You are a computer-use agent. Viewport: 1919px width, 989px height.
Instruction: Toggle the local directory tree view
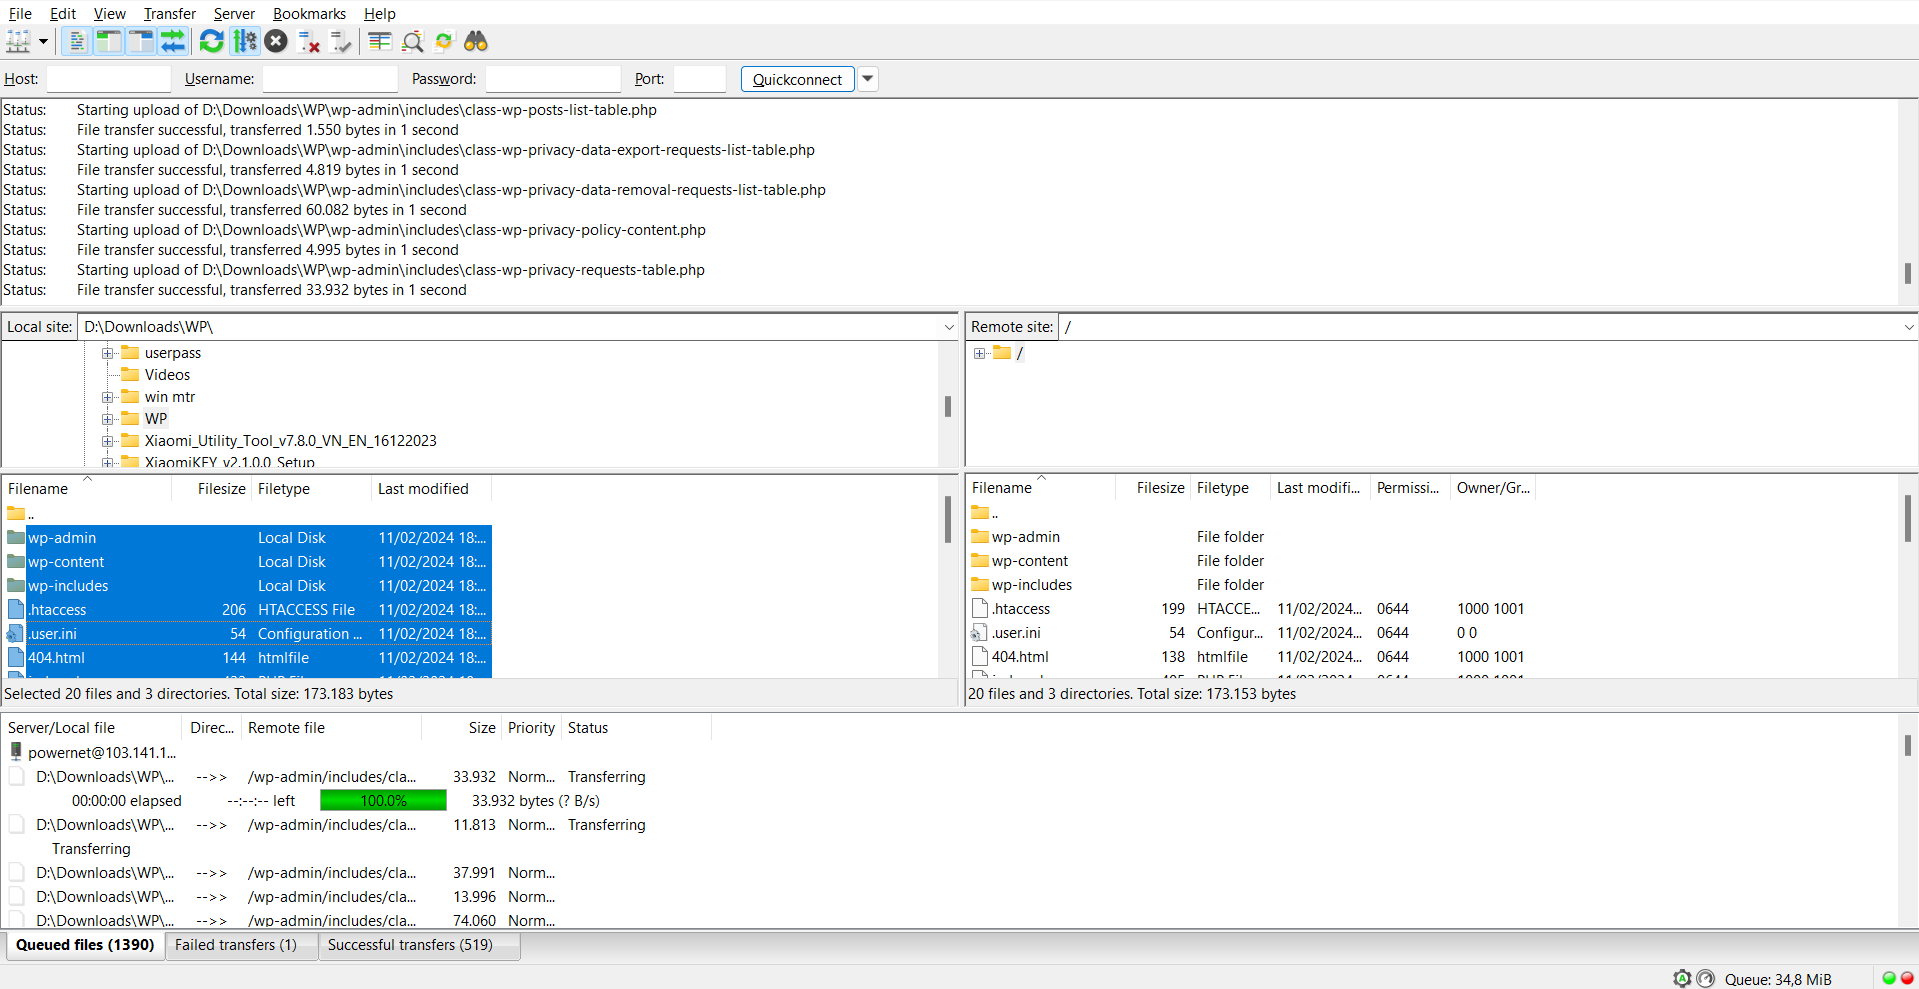tap(108, 41)
